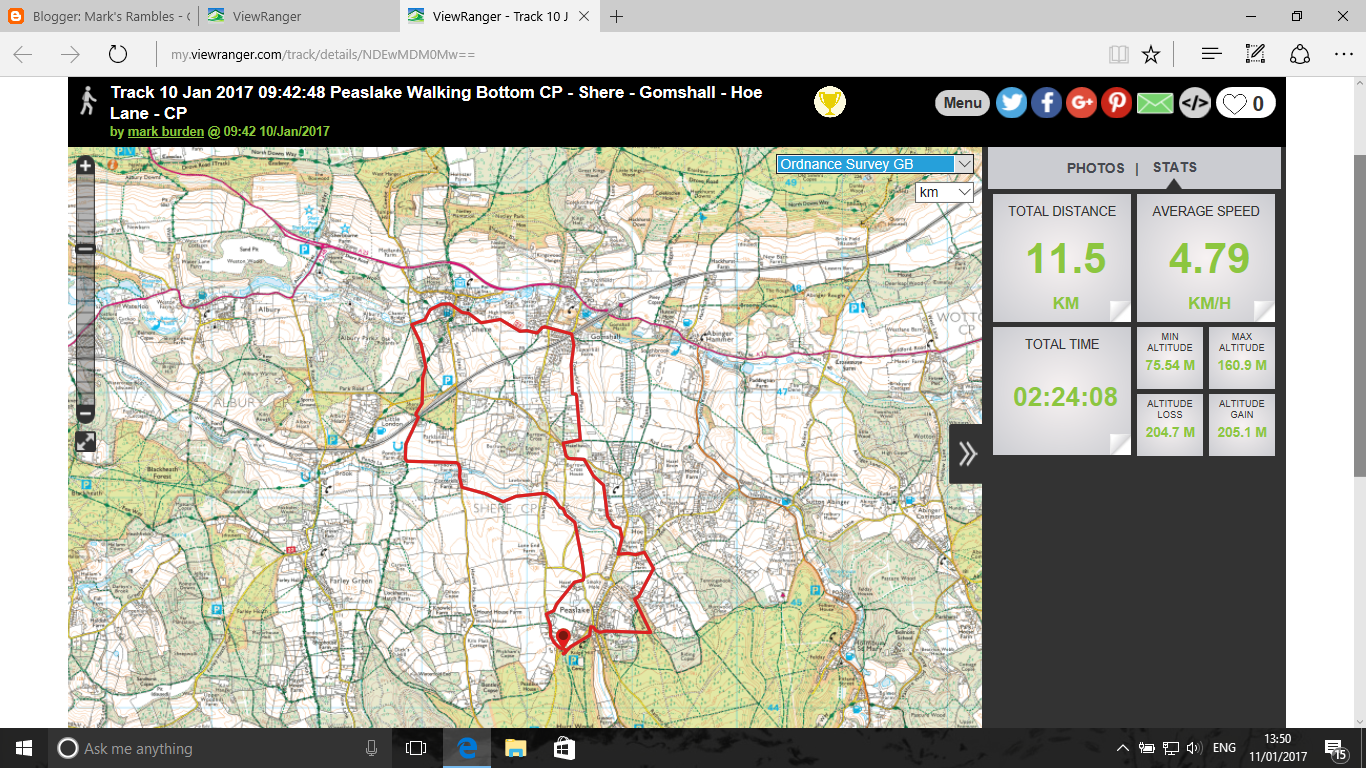This screenshot has width=1366, height=768.
Task: Click the walking person activity icon
Action: click(x=87, y=100)
